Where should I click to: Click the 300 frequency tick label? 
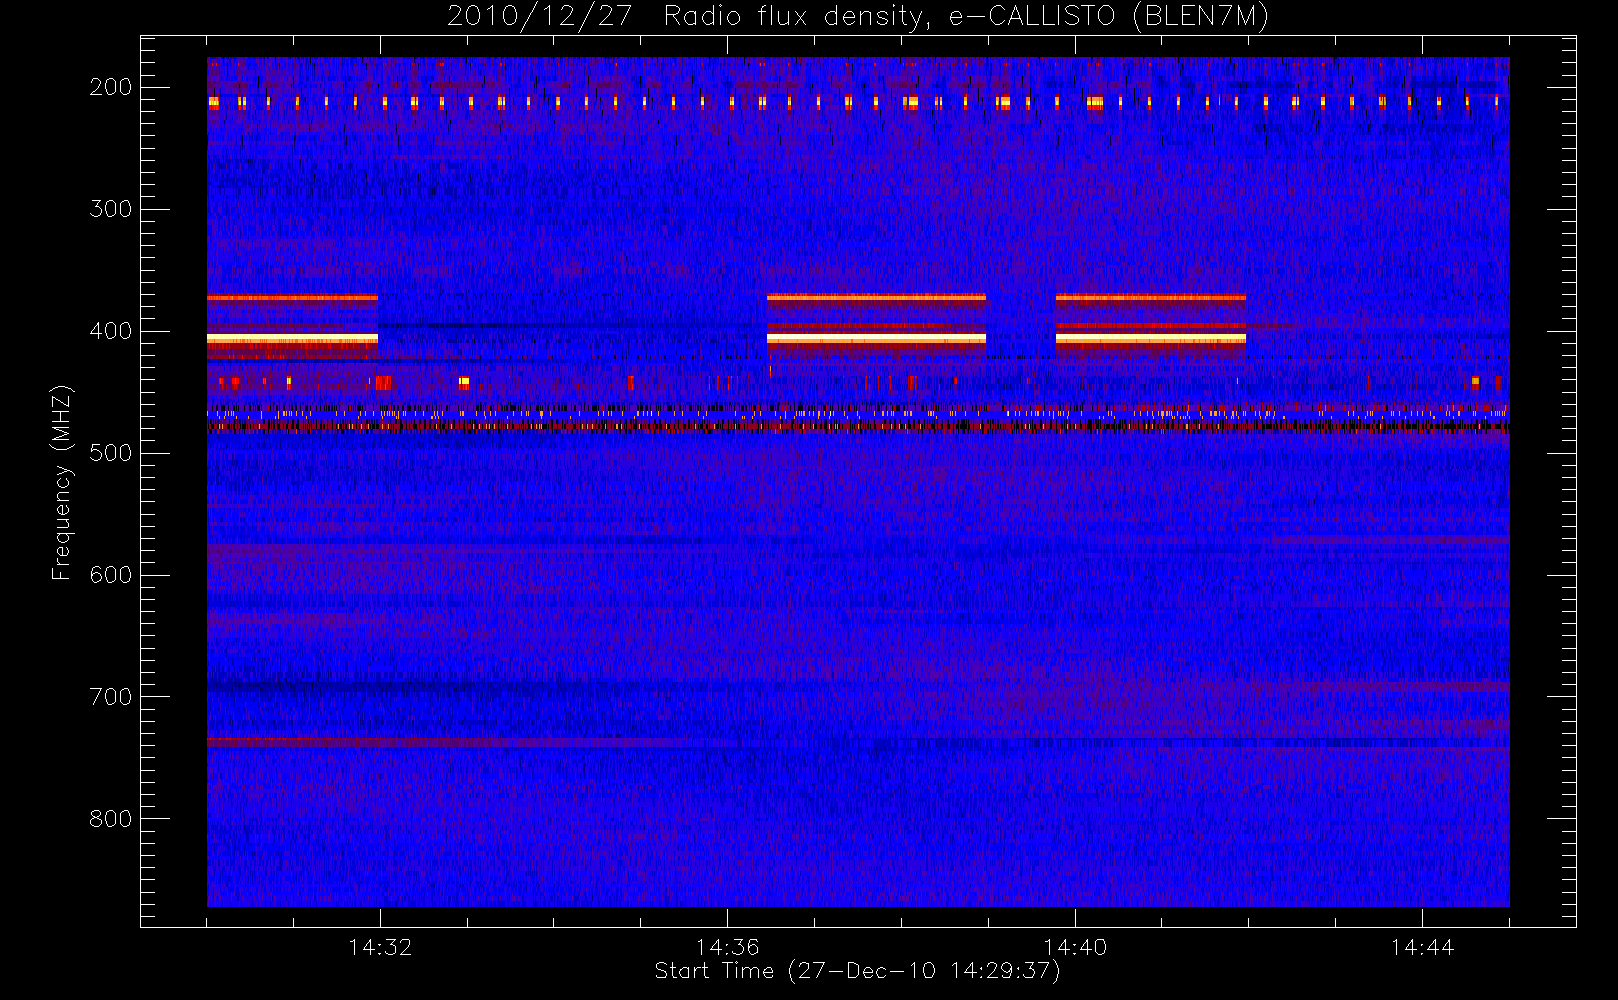tap(111, 209)
